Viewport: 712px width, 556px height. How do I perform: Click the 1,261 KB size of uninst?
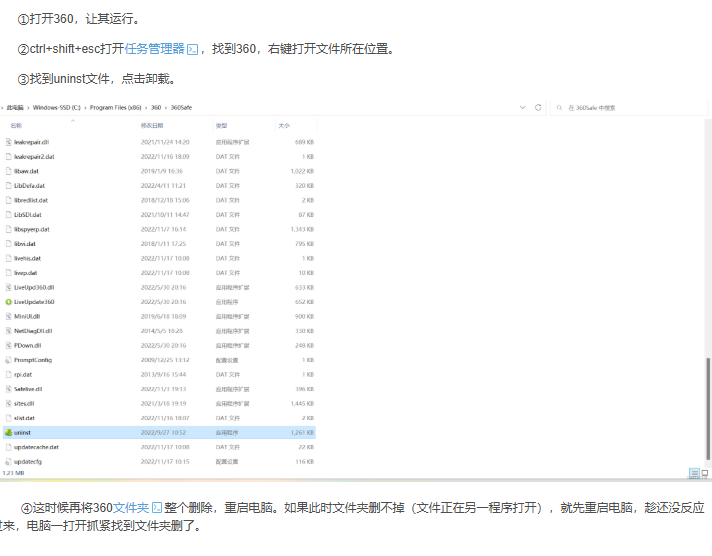pos(302,433)
